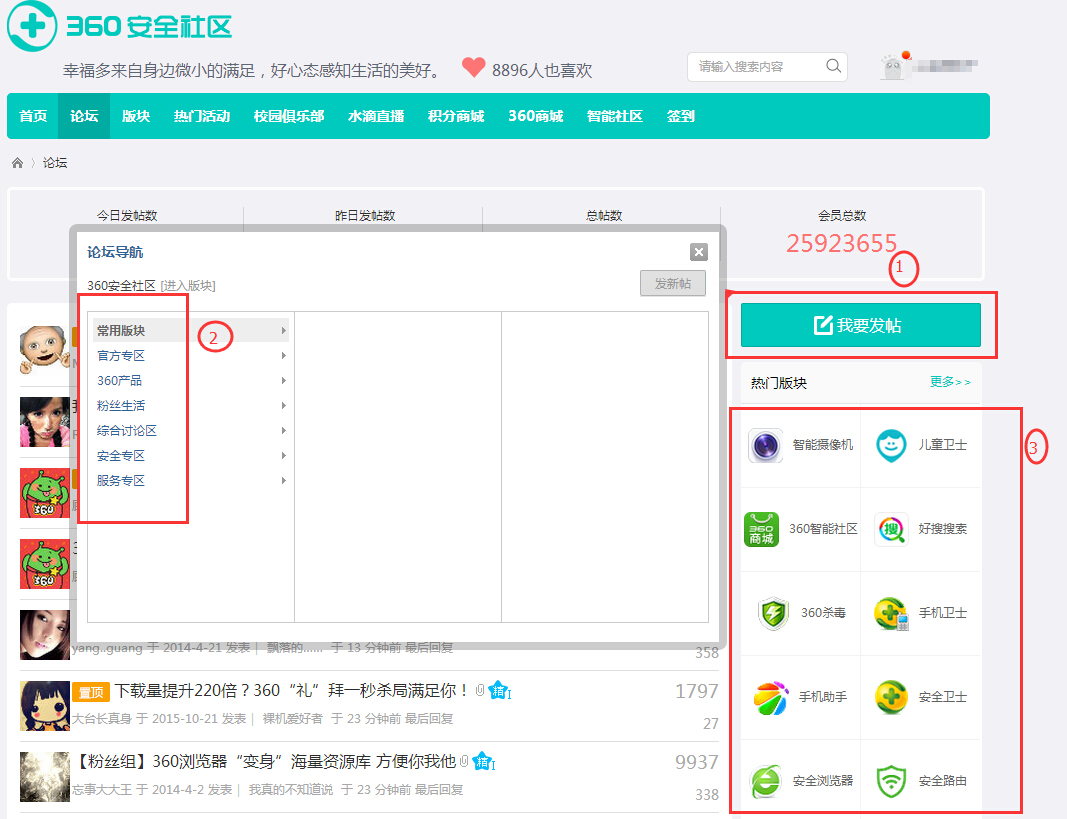Open the 积分商城 nav menu item
1067x819 pixels.
(x=455, y=116)
